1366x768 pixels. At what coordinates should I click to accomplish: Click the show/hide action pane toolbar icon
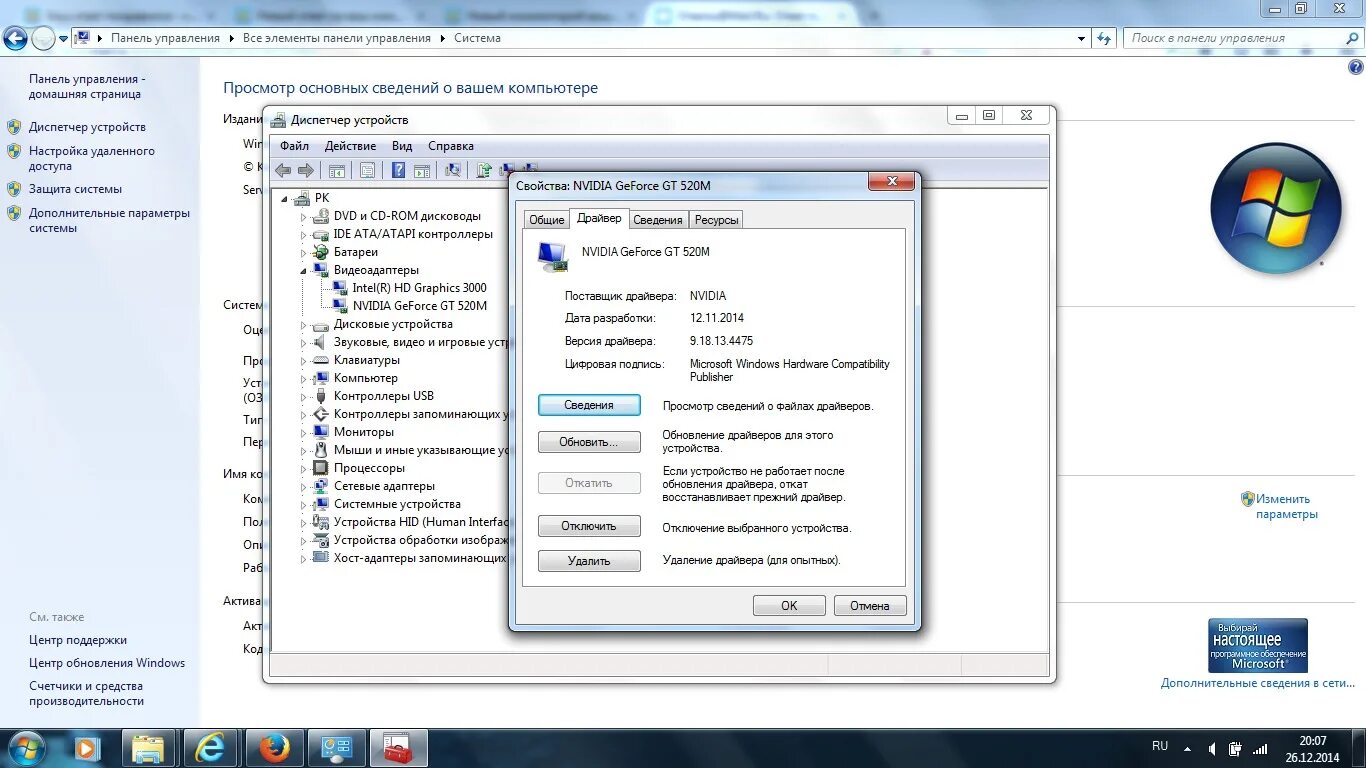[x=422, y=170]
